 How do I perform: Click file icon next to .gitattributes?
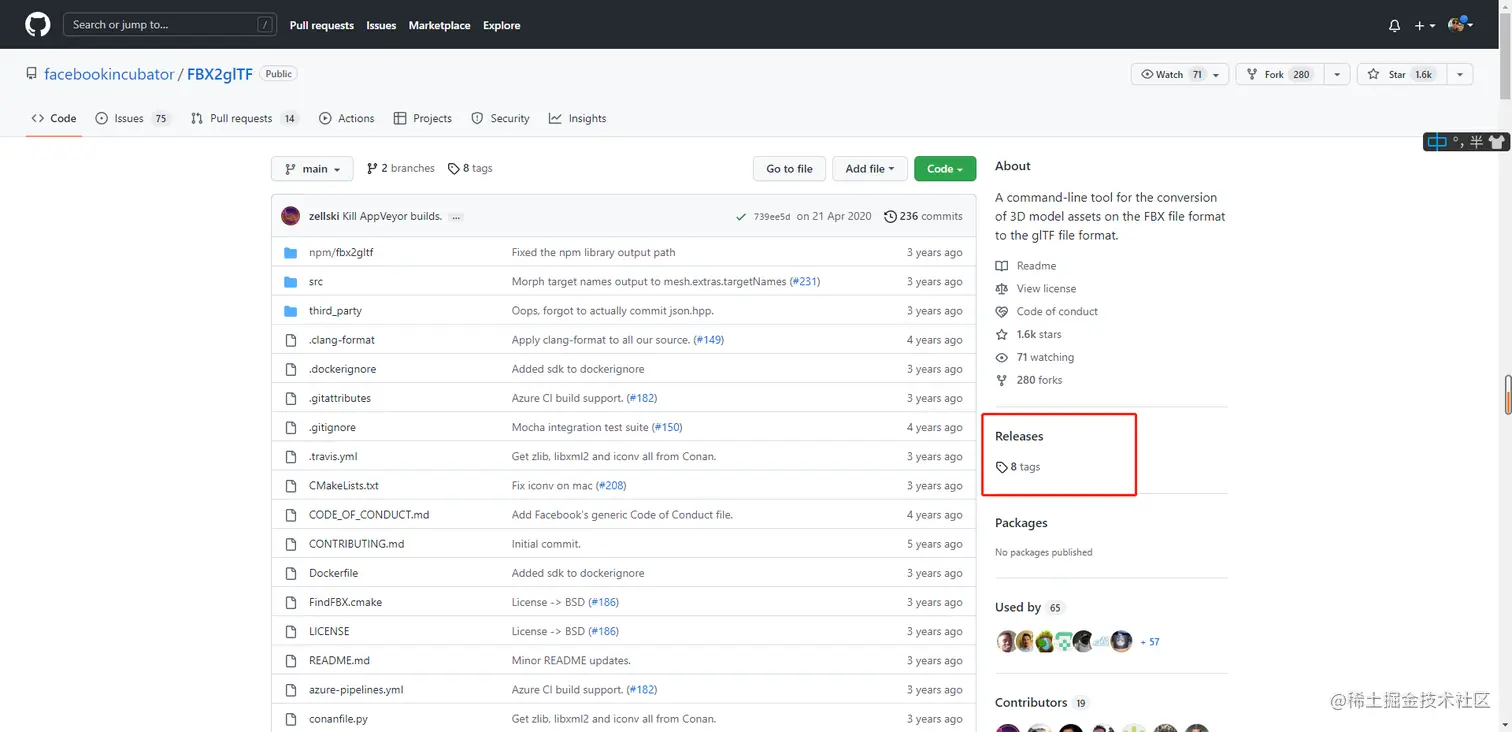[291, 398]
